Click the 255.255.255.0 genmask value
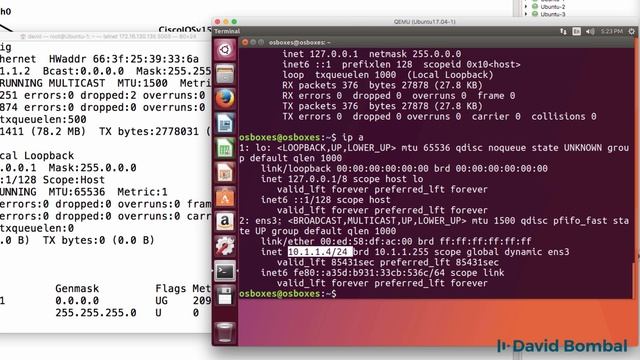Viewport: 640px width, 360px height. (96, 313)
